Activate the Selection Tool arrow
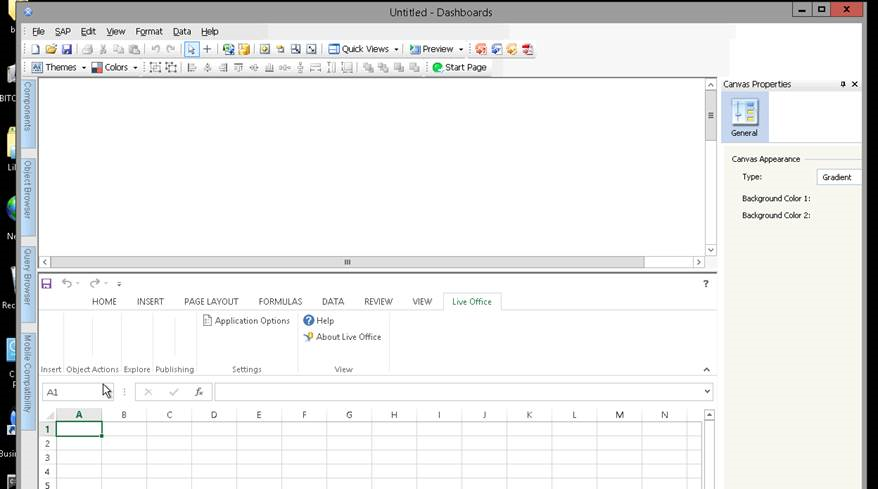The height and width of the screenshot is (489, 878). (x=192, y=49)
